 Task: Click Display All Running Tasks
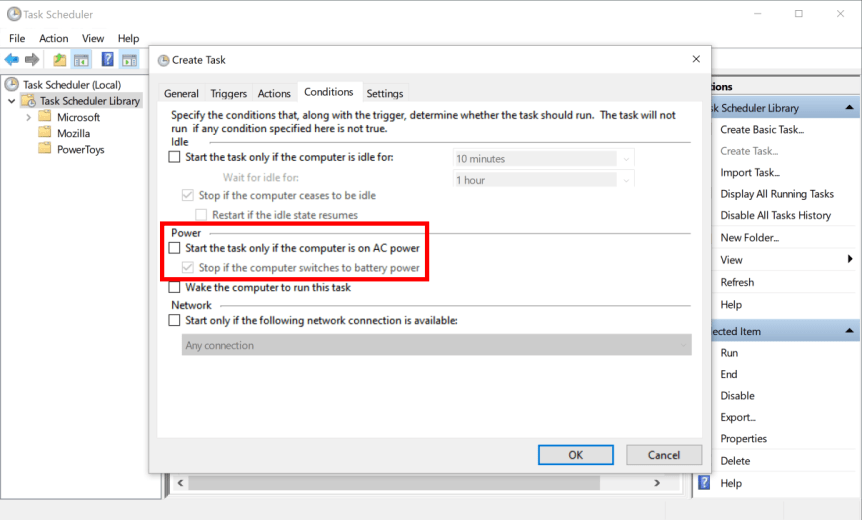(777, 194)
